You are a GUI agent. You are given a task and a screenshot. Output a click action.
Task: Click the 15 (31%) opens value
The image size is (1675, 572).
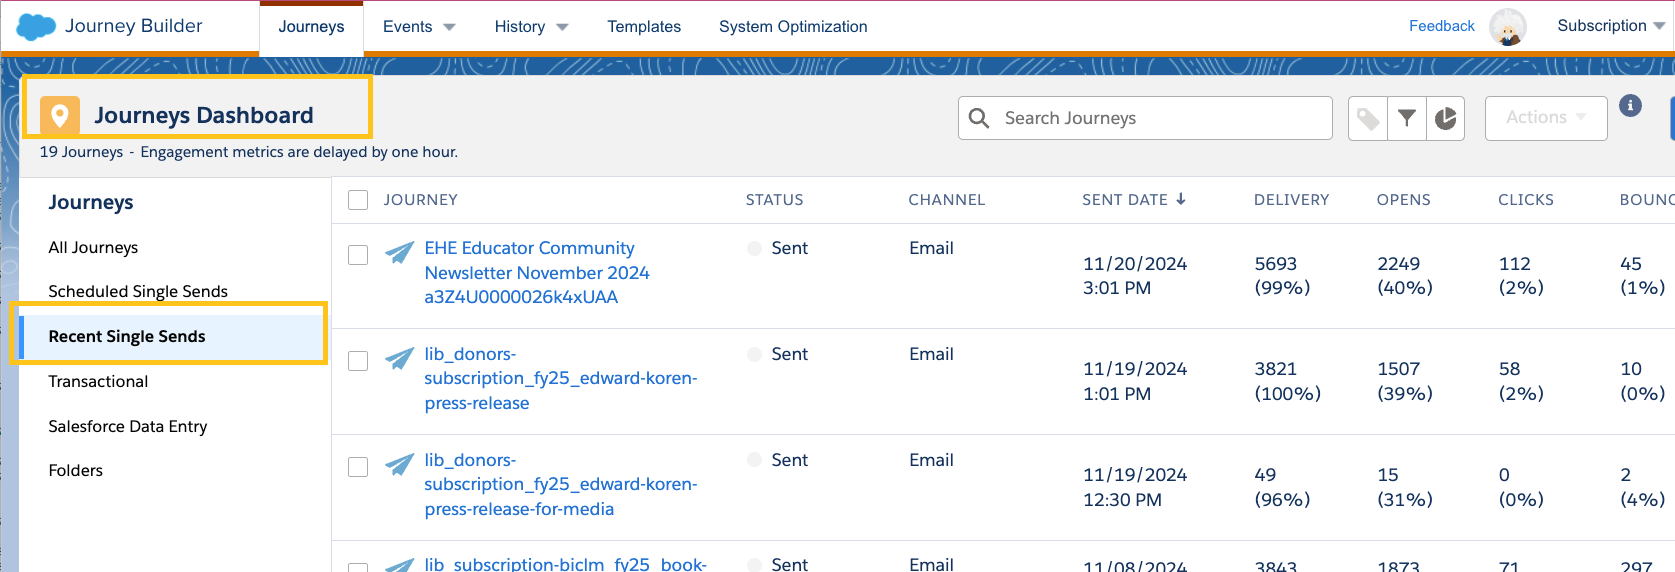point(1405,487)
